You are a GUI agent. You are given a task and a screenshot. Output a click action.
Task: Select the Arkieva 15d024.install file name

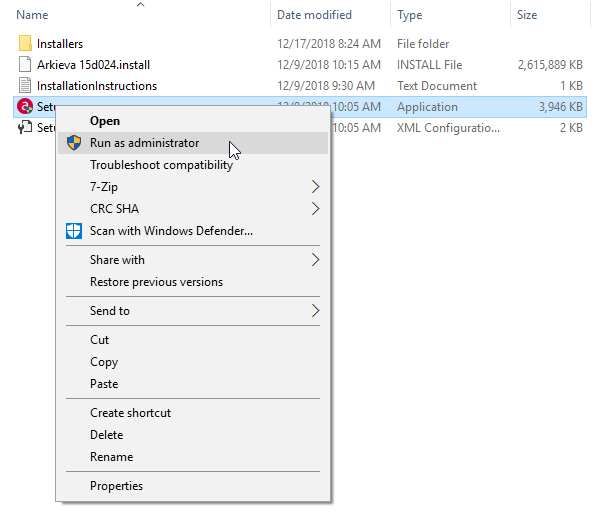[93, 64]
